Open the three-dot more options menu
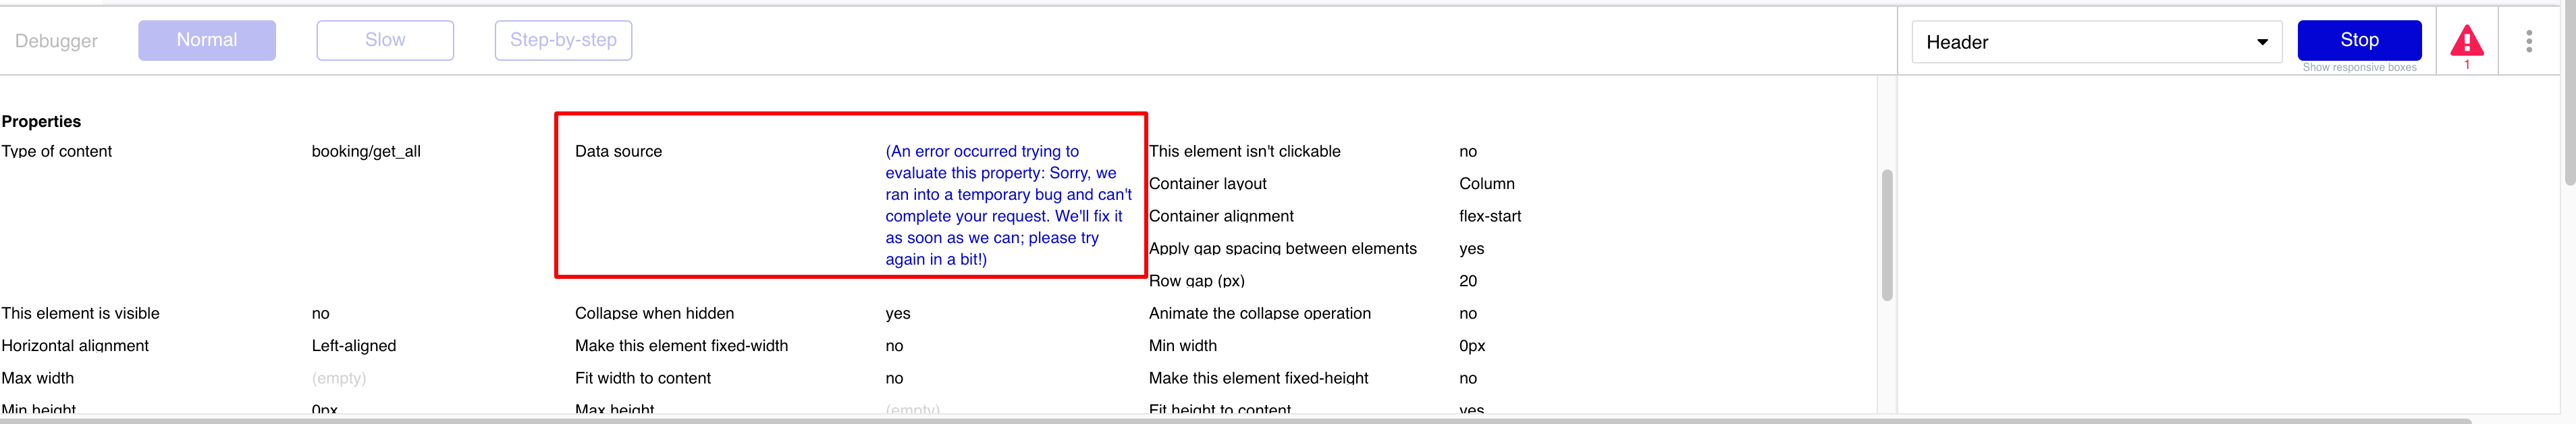 [x=2529, y=41]
